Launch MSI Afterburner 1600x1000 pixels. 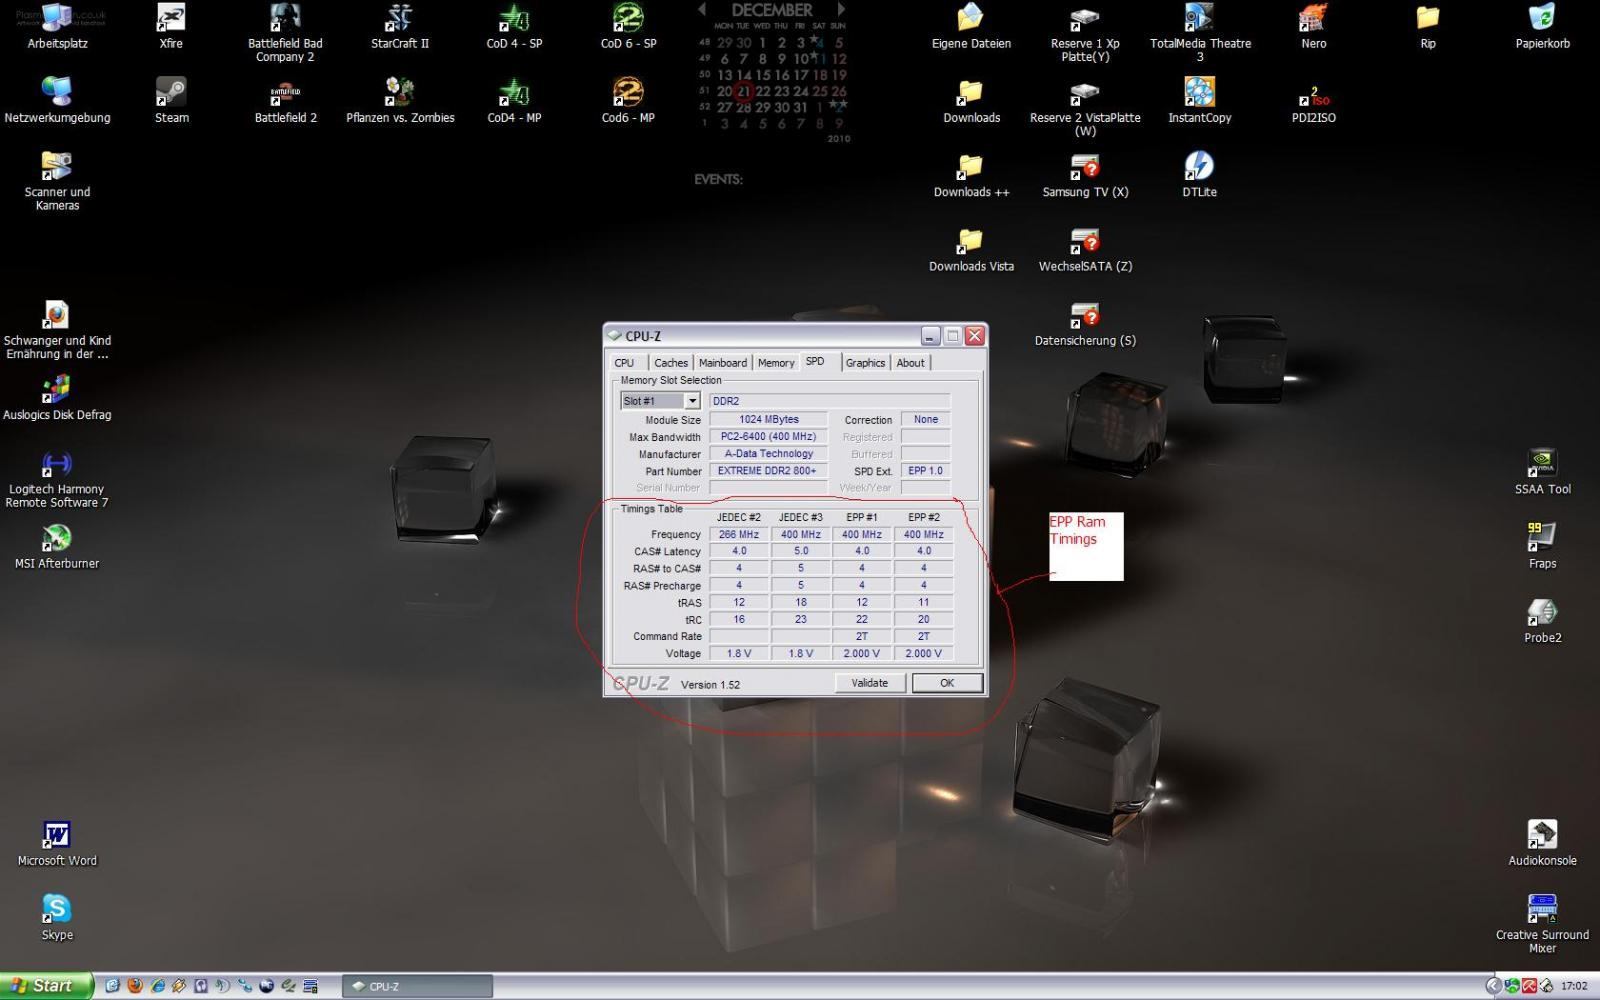(57, 546)
